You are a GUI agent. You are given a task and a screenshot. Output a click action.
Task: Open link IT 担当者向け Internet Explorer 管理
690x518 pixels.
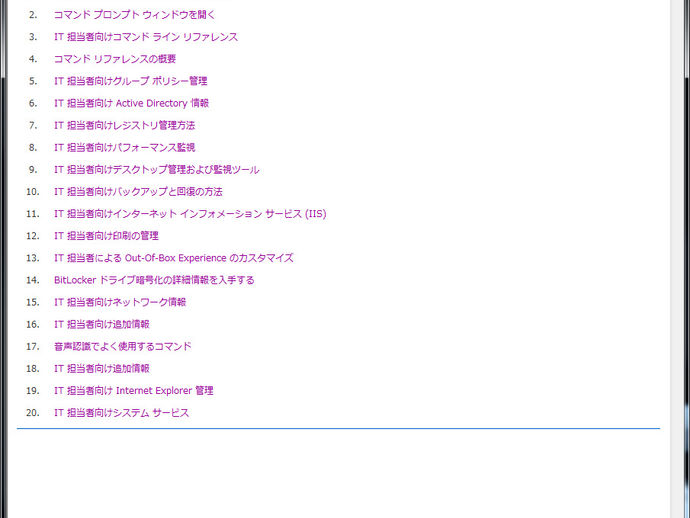pyautogui.click(x=134, y=390)
